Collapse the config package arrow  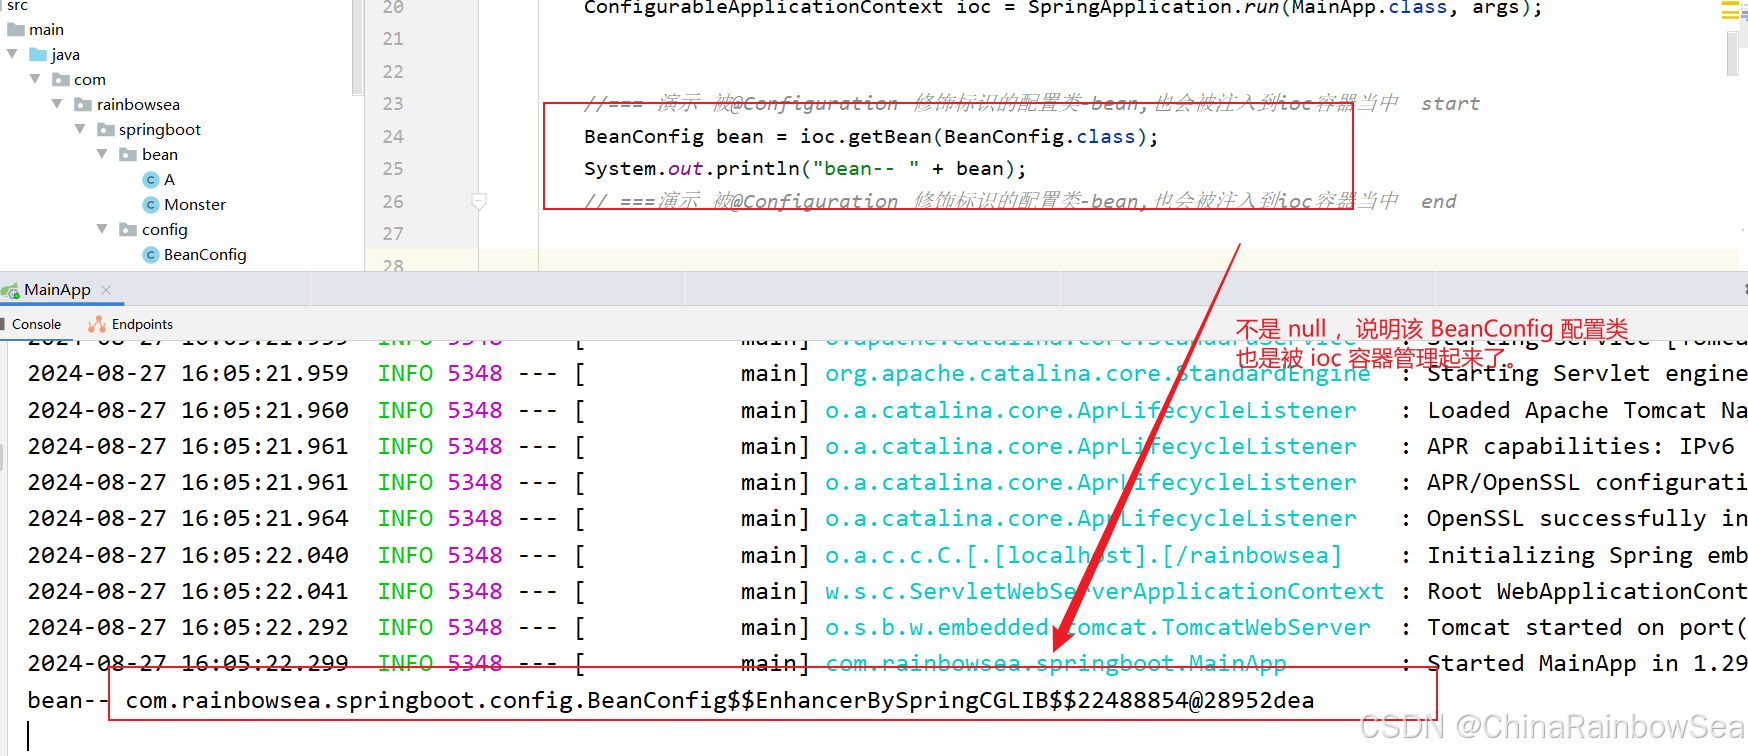(x=102, y=229)
